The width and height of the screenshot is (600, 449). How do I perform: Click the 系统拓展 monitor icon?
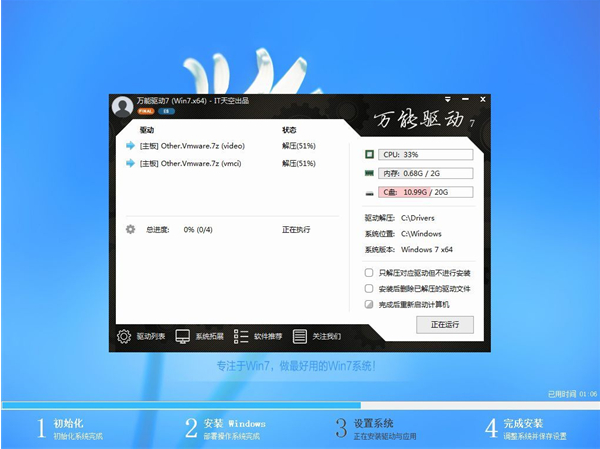[x=183, y=336]
